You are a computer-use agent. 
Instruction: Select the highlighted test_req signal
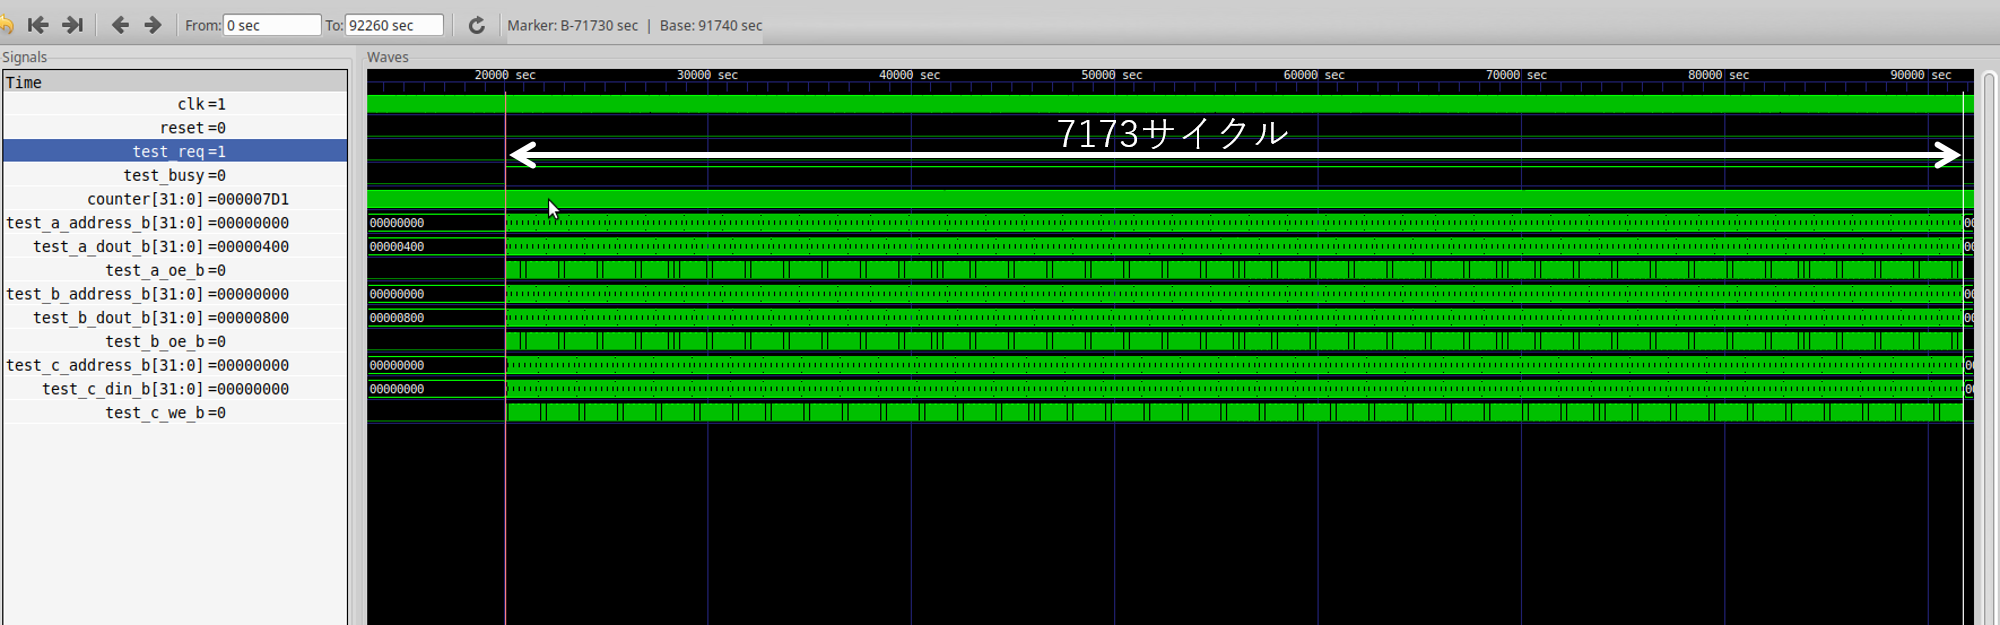(x=179, y=151)
